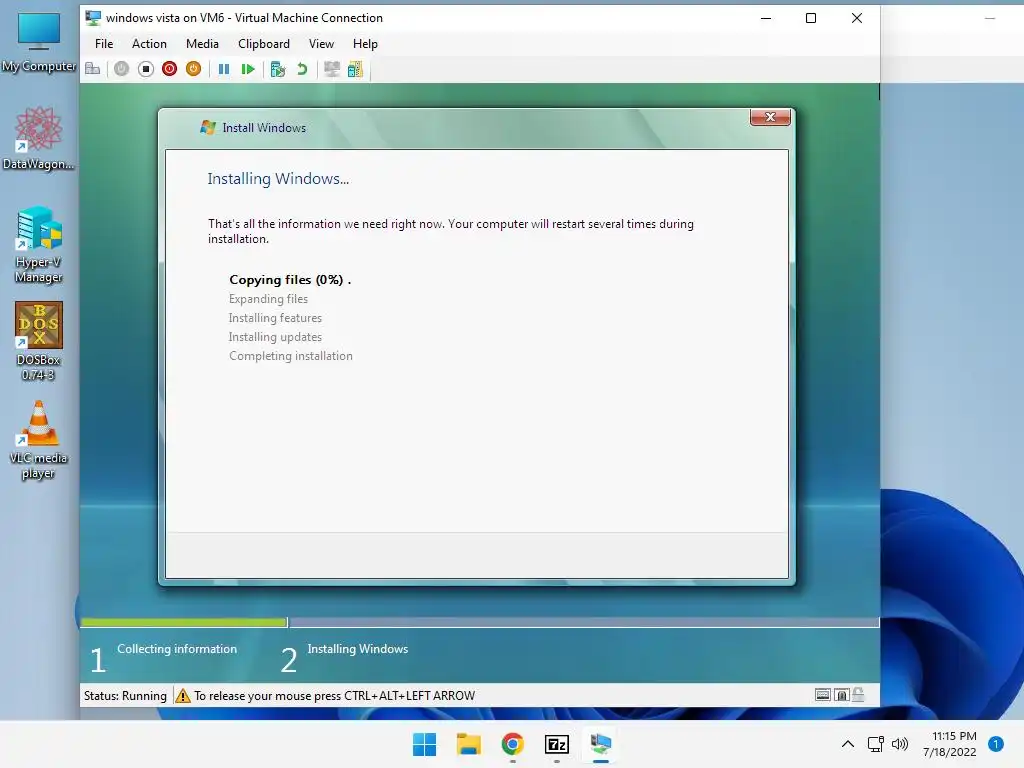This screenshot has width=1024, height=768.
Task: Click the 'Collecting information' stage label
Action: coord(177,648)
